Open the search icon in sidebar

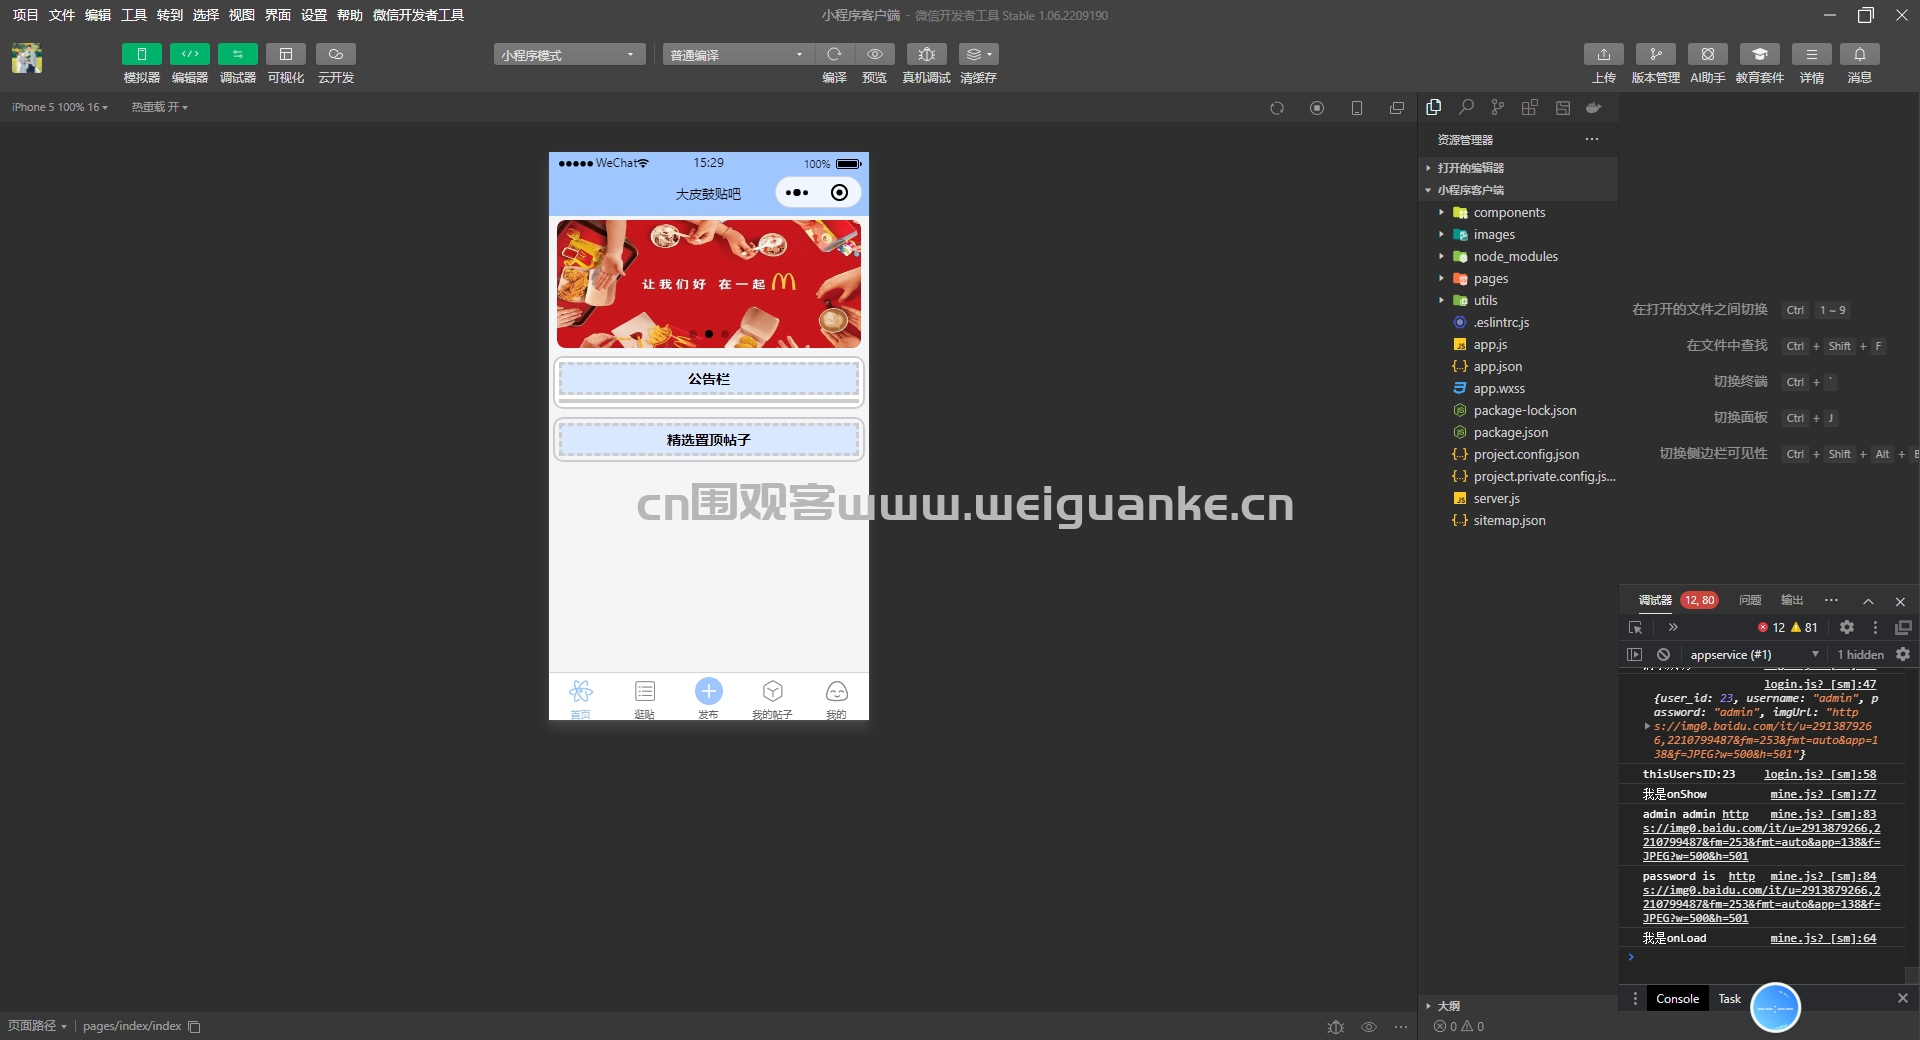(x=1466, y=107)
